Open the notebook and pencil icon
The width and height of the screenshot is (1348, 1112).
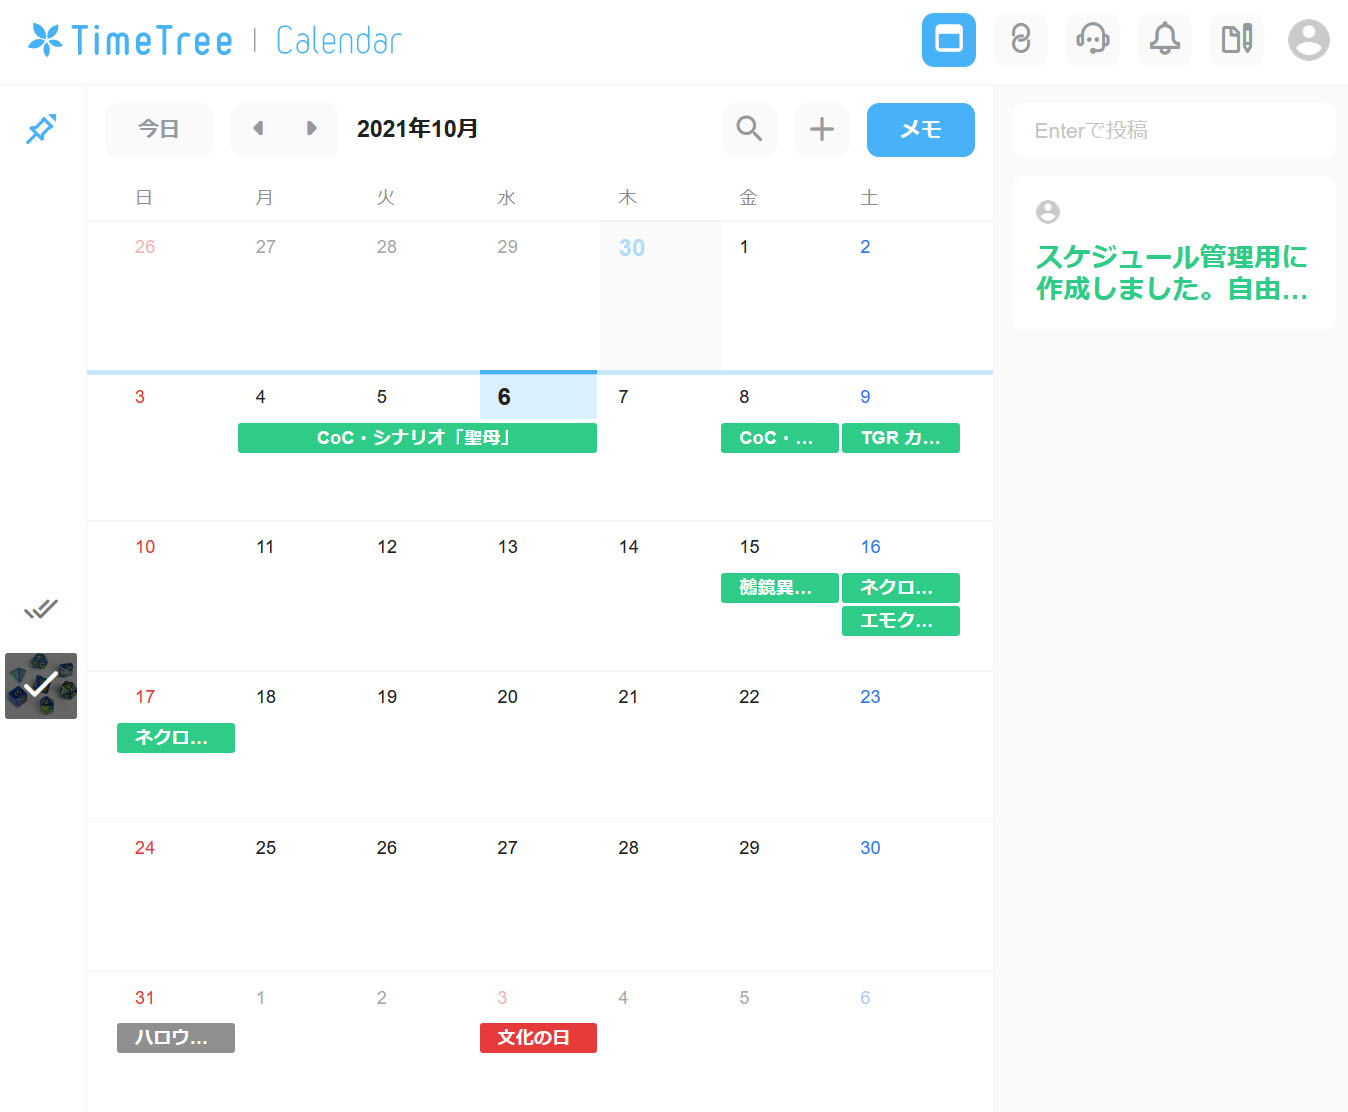coord(1237,40)
